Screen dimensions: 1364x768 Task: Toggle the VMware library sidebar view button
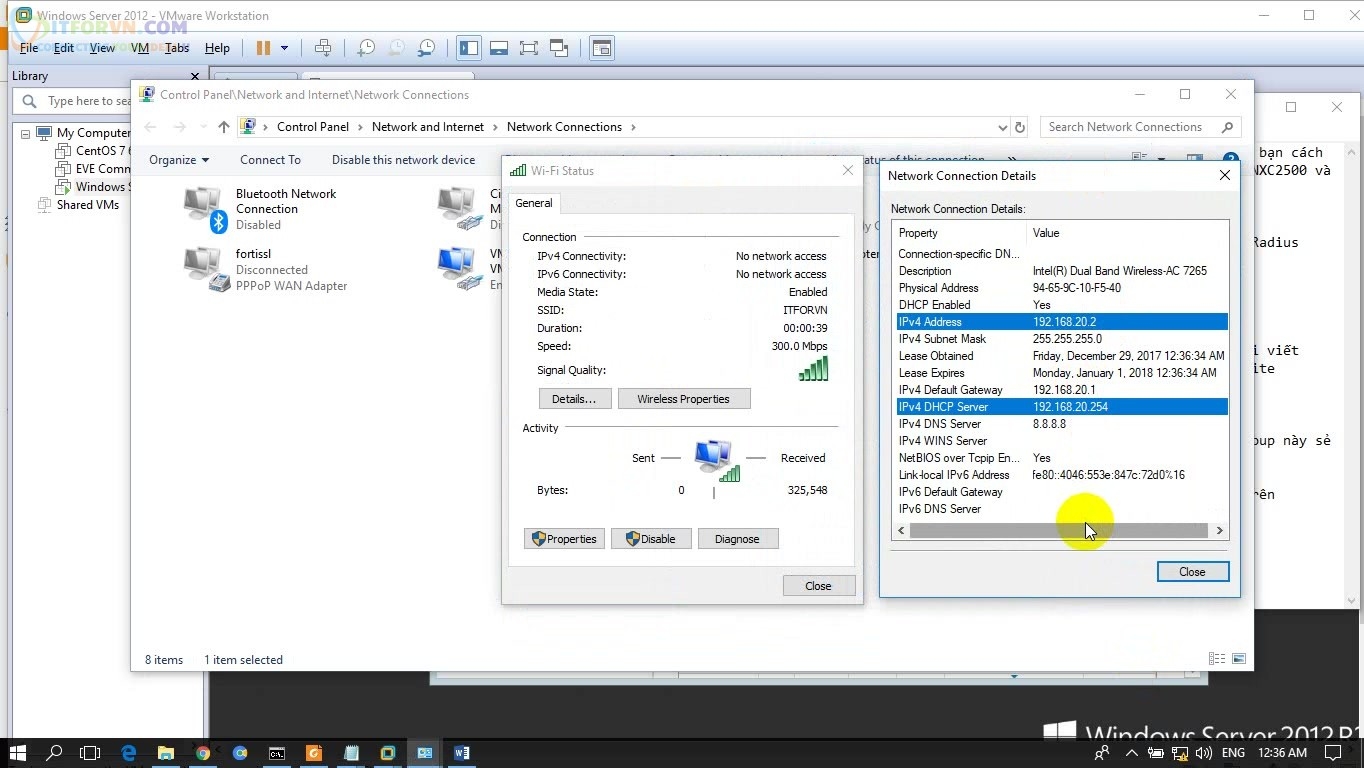click(x=468, y=48)
